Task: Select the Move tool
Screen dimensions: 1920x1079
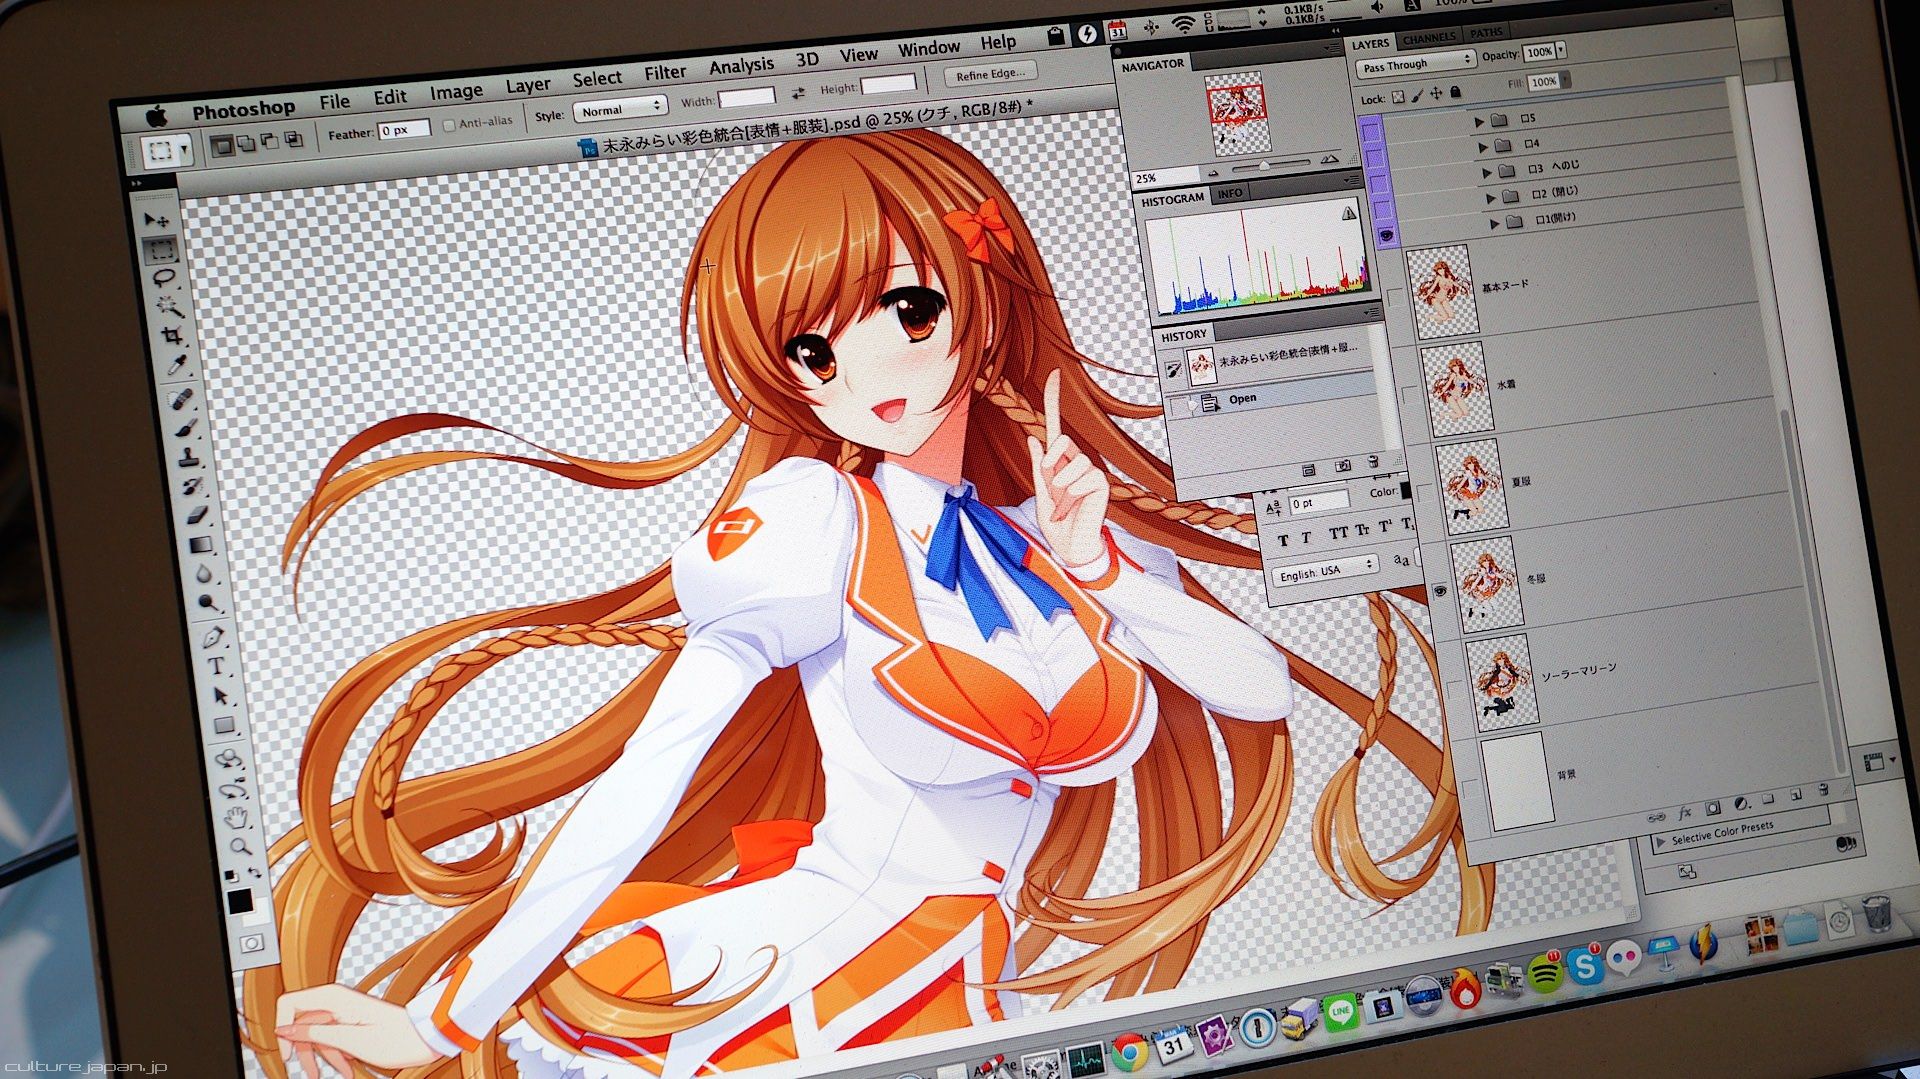Action: pyautogui.click(x=156, y=219)
